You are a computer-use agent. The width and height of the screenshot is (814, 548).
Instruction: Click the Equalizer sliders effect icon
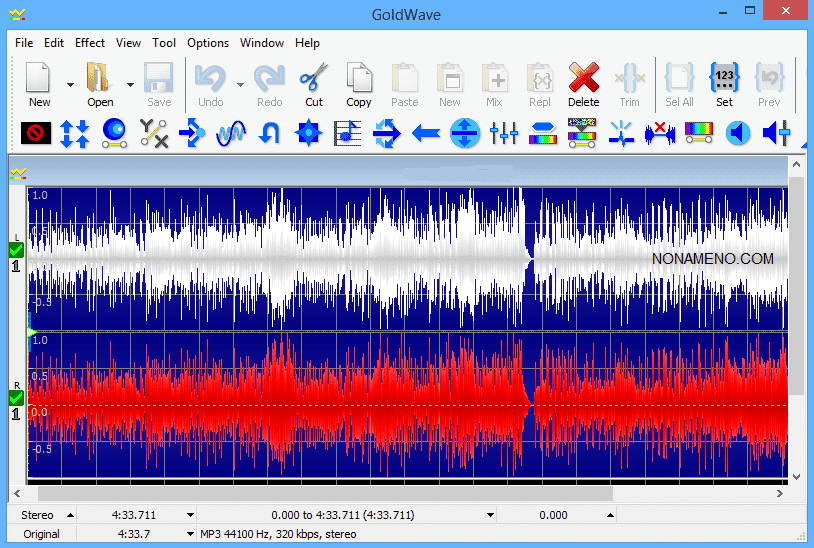click(504, 132)
